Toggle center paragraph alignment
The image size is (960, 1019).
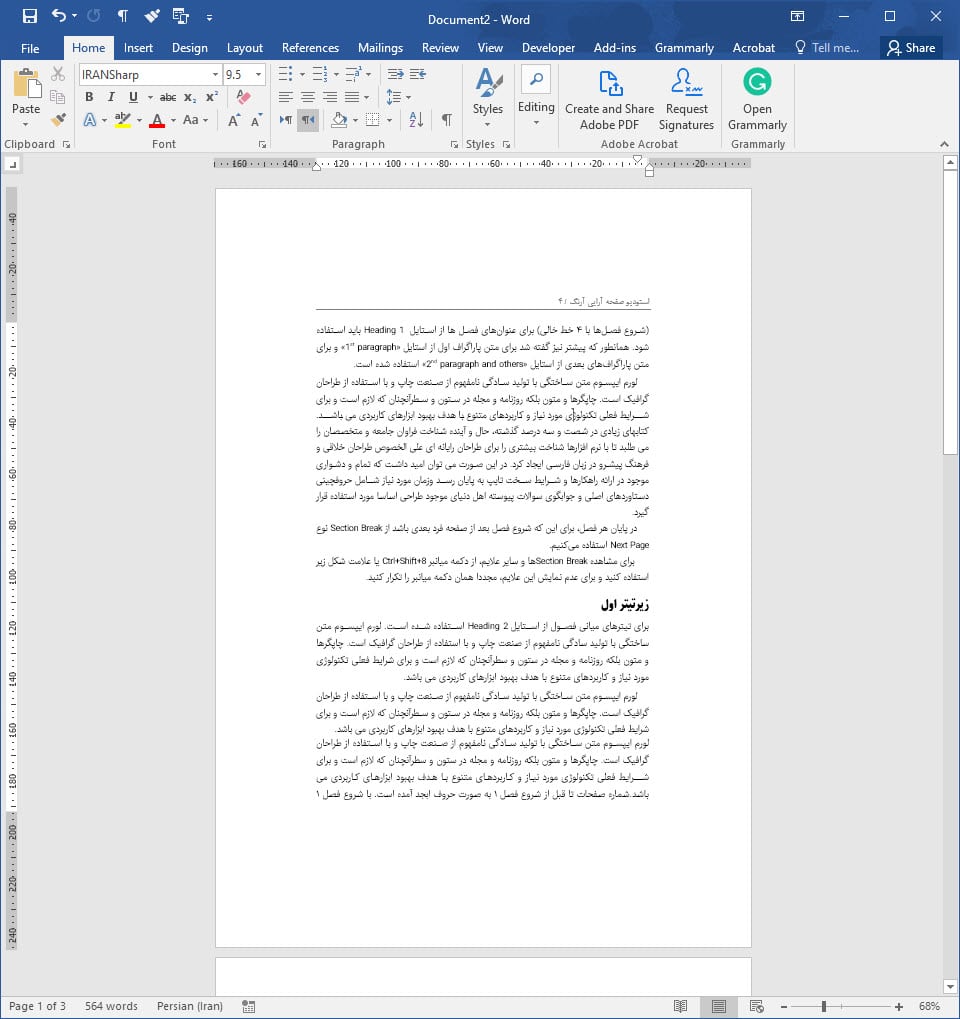(309, 96)
